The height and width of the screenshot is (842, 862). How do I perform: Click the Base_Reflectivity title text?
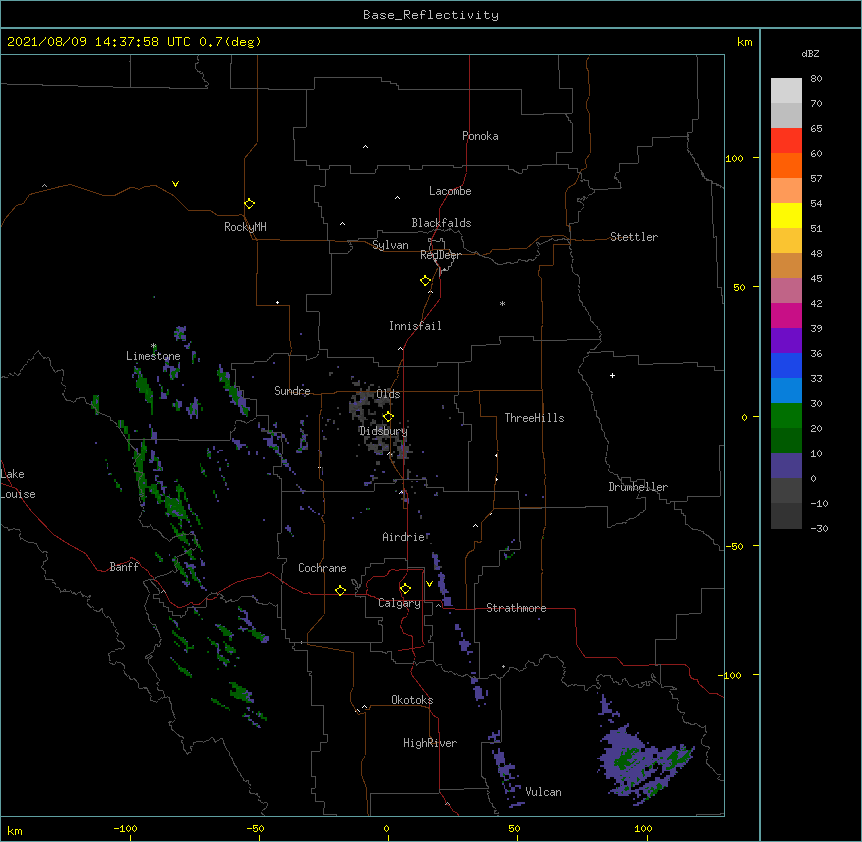[431, 15]
